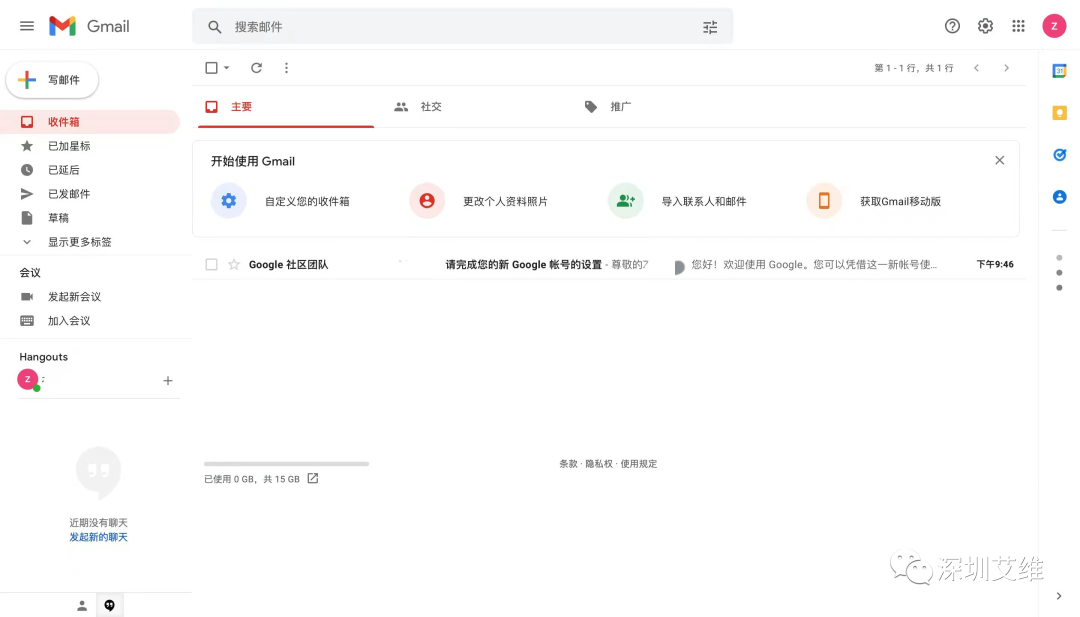The image size is (1080, 617).
Task: Open the 隐私权 link in footer
Action: point(599,463)
